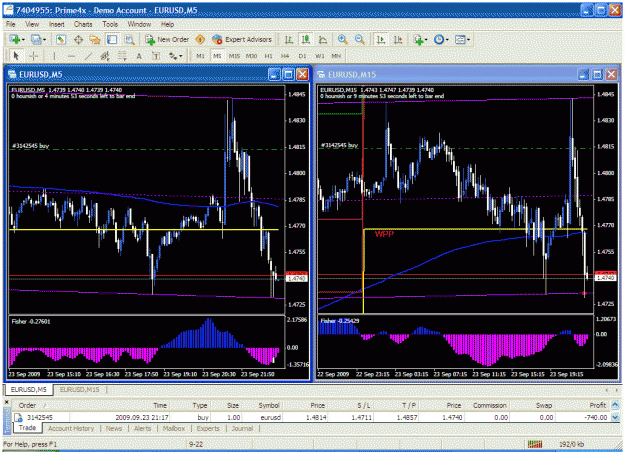This screenshot has height=452, width=625.
Task: Select the Crosshair tool
Action: coord(33,56)
